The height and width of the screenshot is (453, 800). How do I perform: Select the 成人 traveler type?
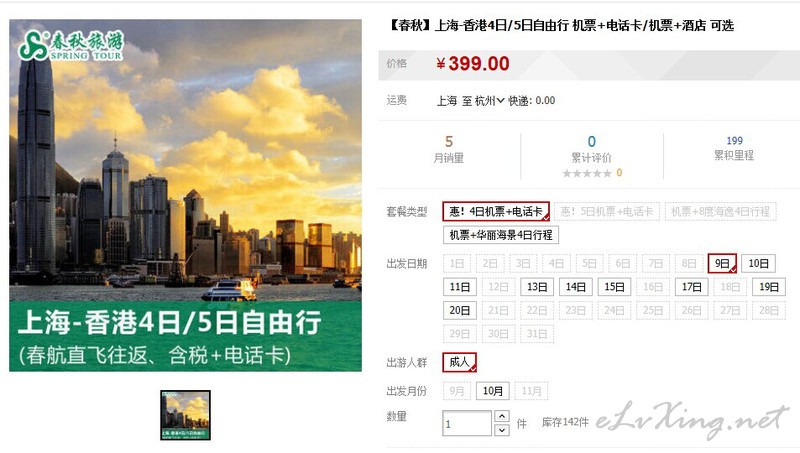click(459, 362)
